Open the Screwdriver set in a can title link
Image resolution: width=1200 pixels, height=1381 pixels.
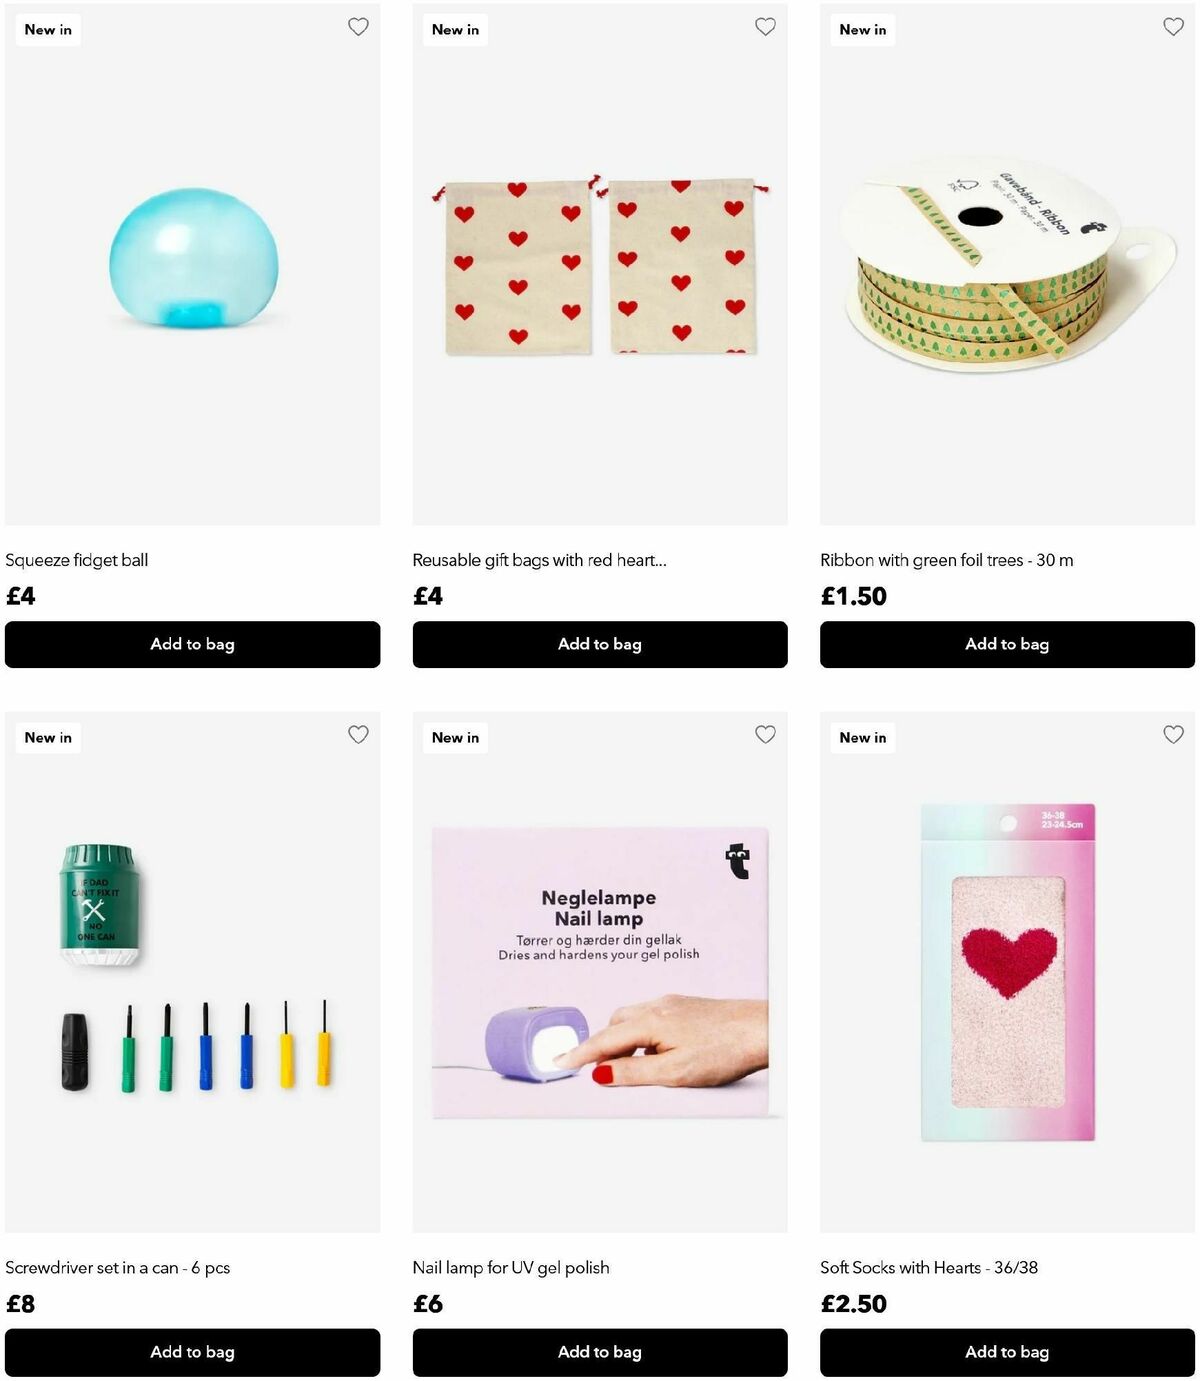(118, 1268)
